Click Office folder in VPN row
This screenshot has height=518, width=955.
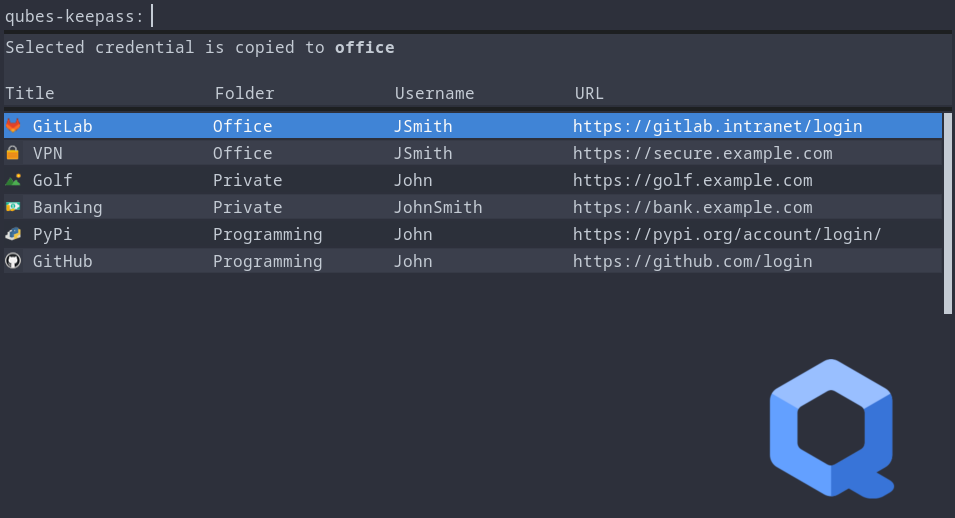[x=242, y=153]
